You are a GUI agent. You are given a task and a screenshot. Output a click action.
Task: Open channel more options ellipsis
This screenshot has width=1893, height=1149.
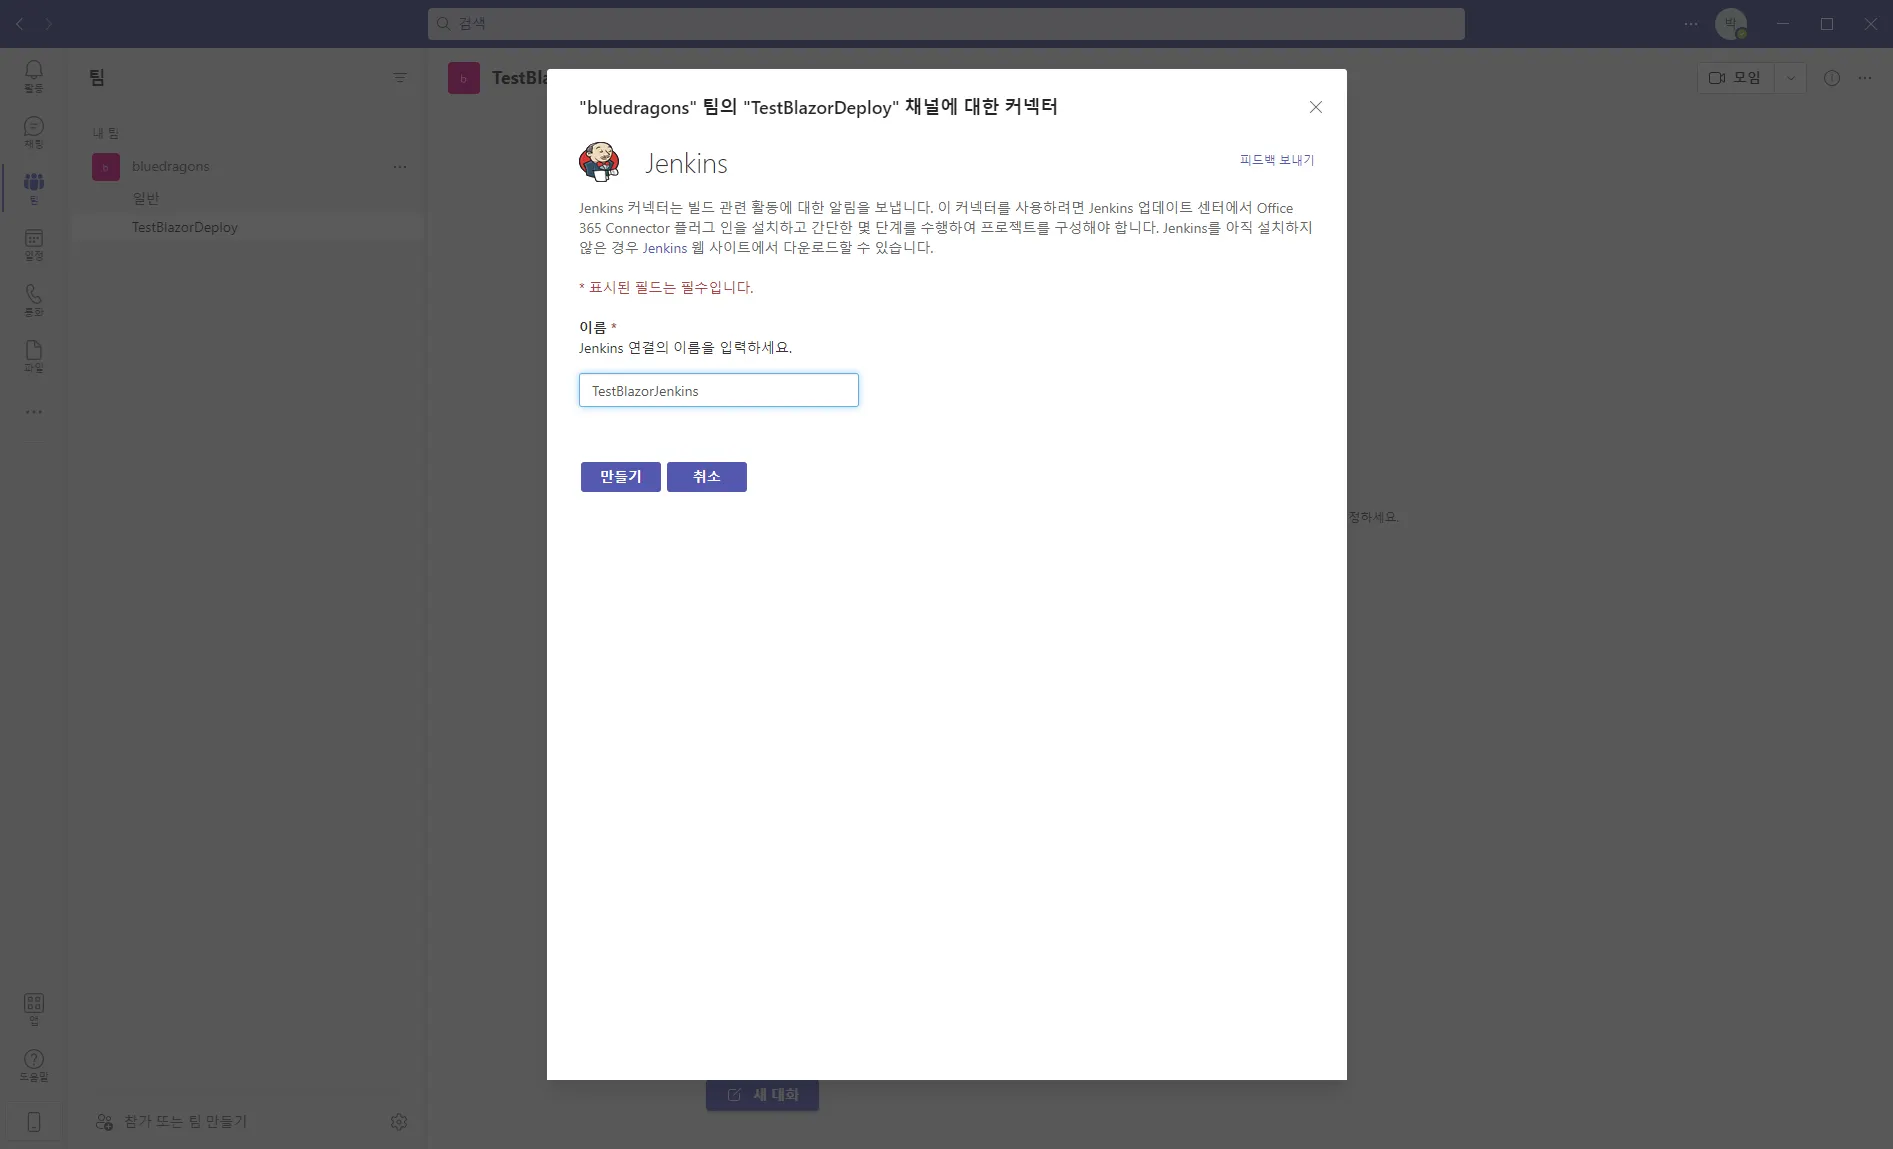[x=1865, y=78]
